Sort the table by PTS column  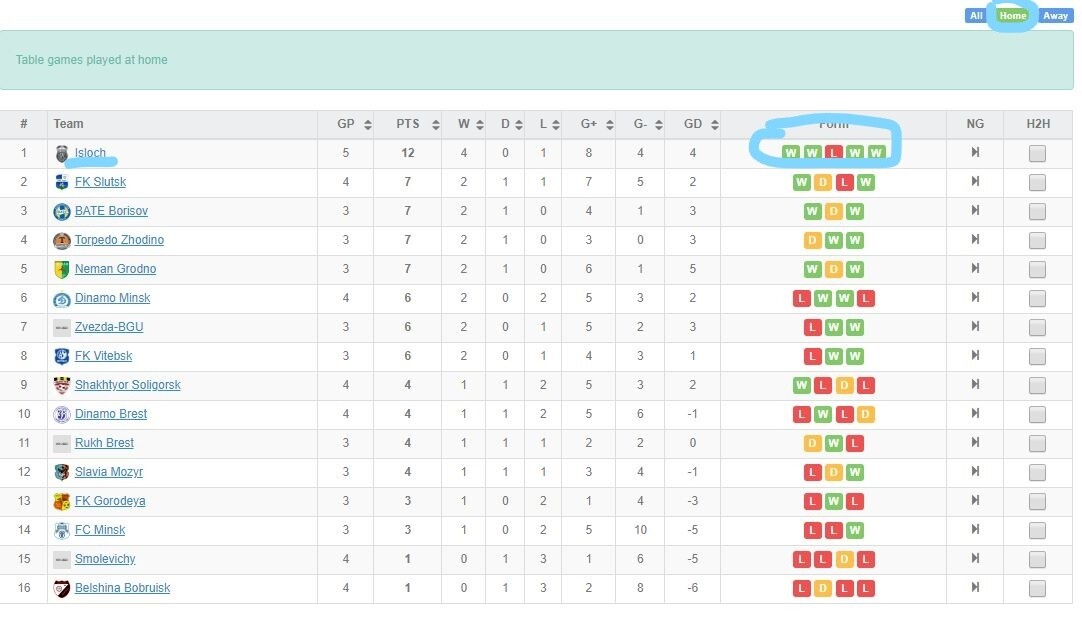click(x=436, y=125)
